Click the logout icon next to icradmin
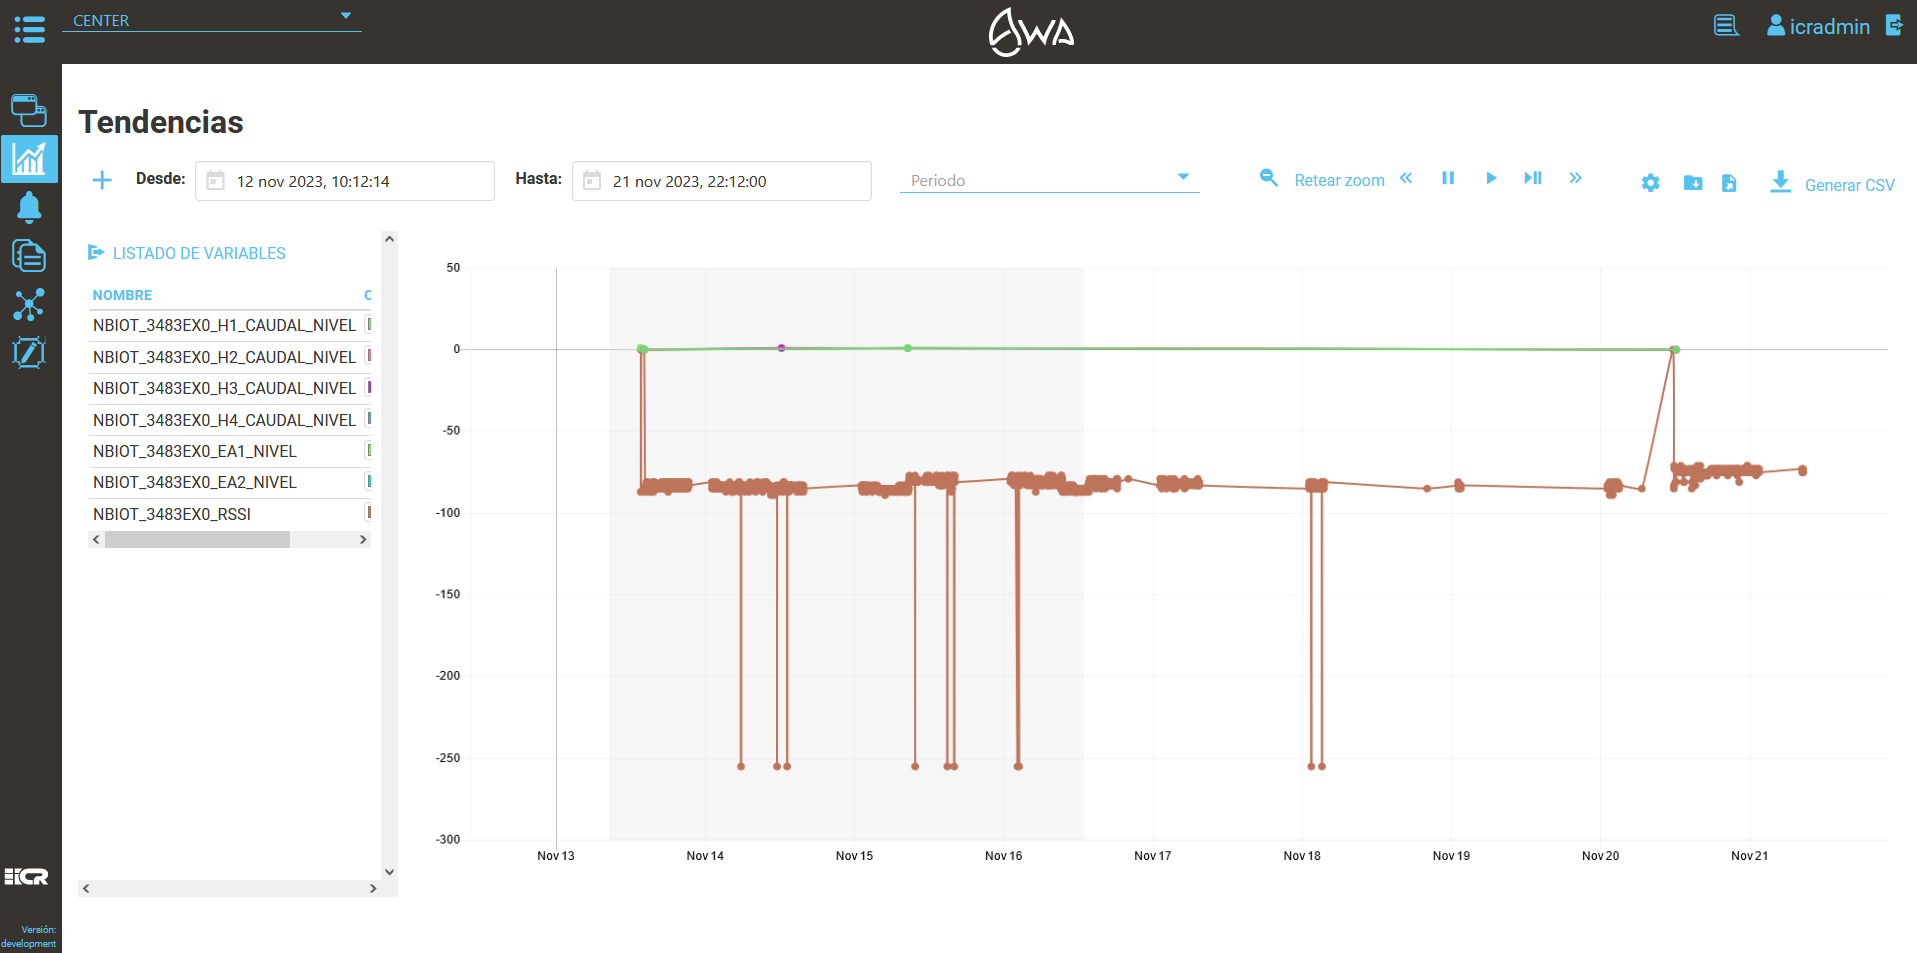Screen dimensions: 1917x953 click(1893, 25)
